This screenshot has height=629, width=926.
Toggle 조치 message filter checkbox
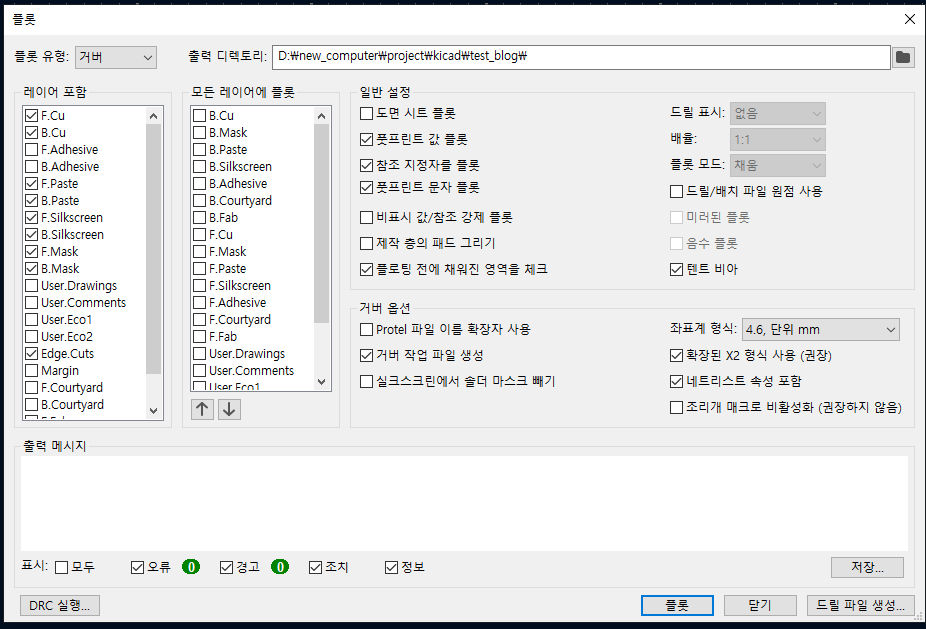pyautogui.click(x=315, y=568)
